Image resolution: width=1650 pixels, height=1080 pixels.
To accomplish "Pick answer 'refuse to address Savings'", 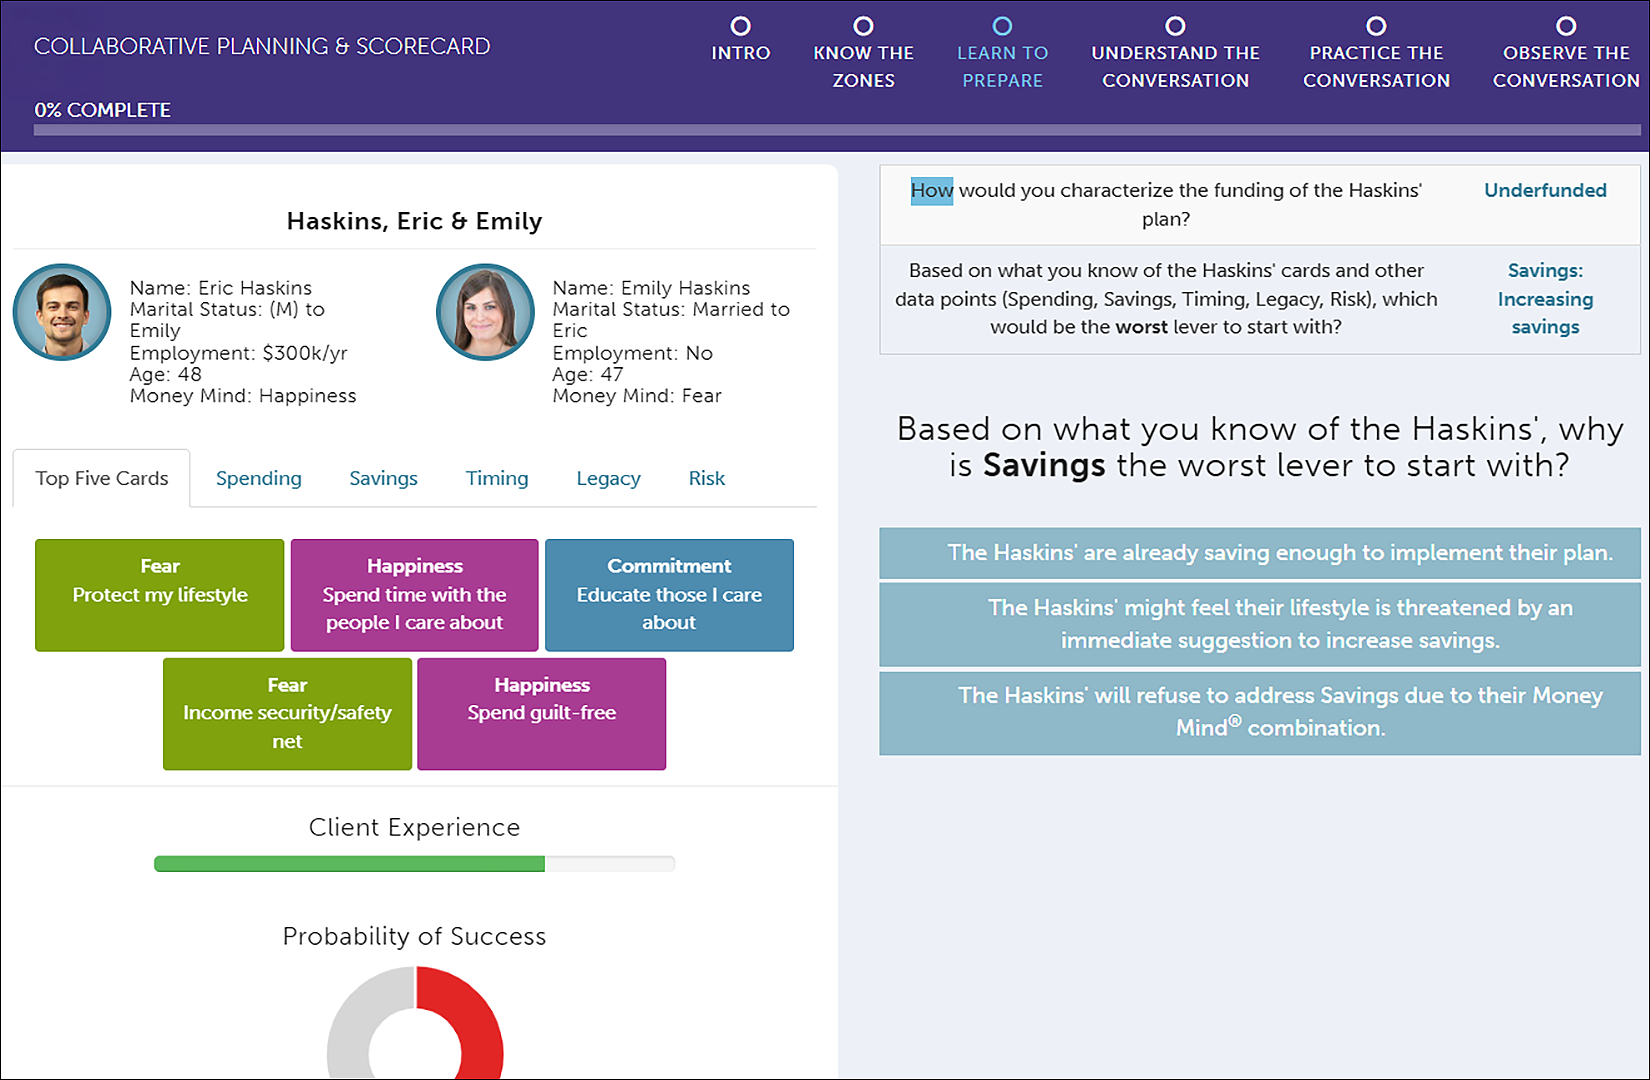I will 1259,712.
